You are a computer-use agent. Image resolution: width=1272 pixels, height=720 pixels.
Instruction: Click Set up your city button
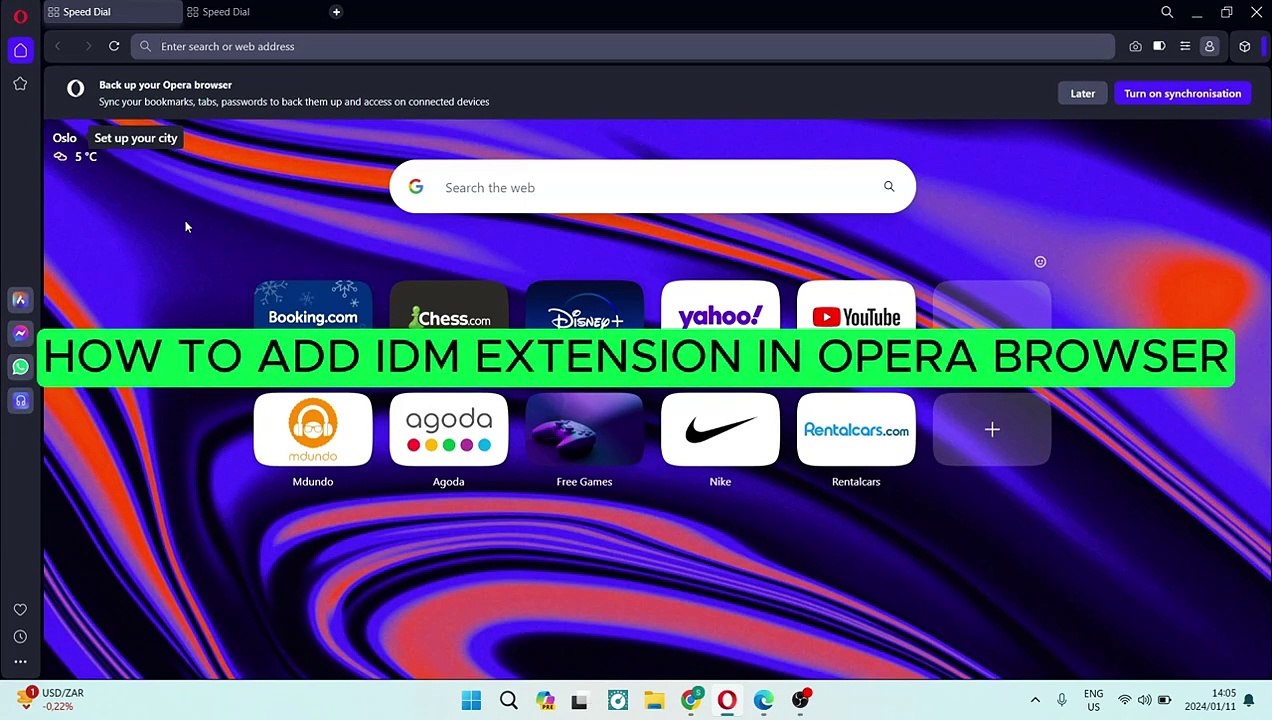(x=135, y=138)
